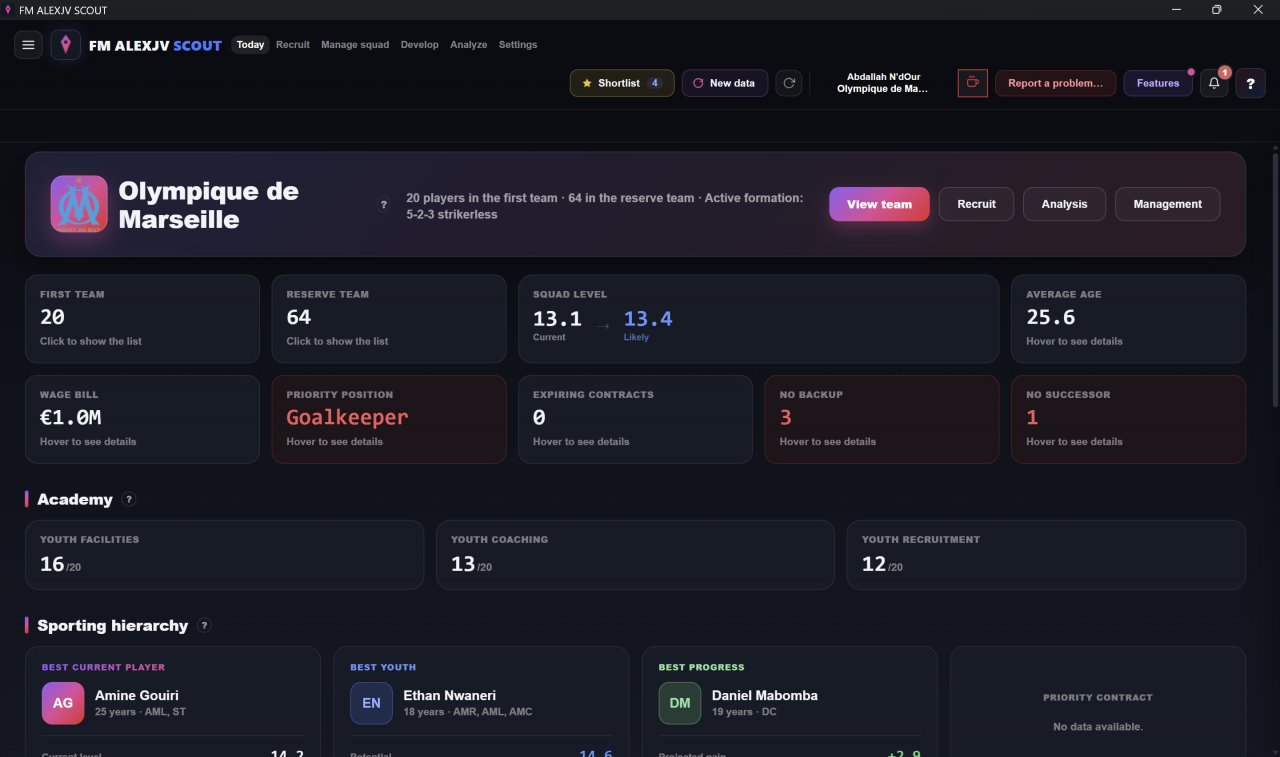Click the New data button

click(x=725, y=83)
